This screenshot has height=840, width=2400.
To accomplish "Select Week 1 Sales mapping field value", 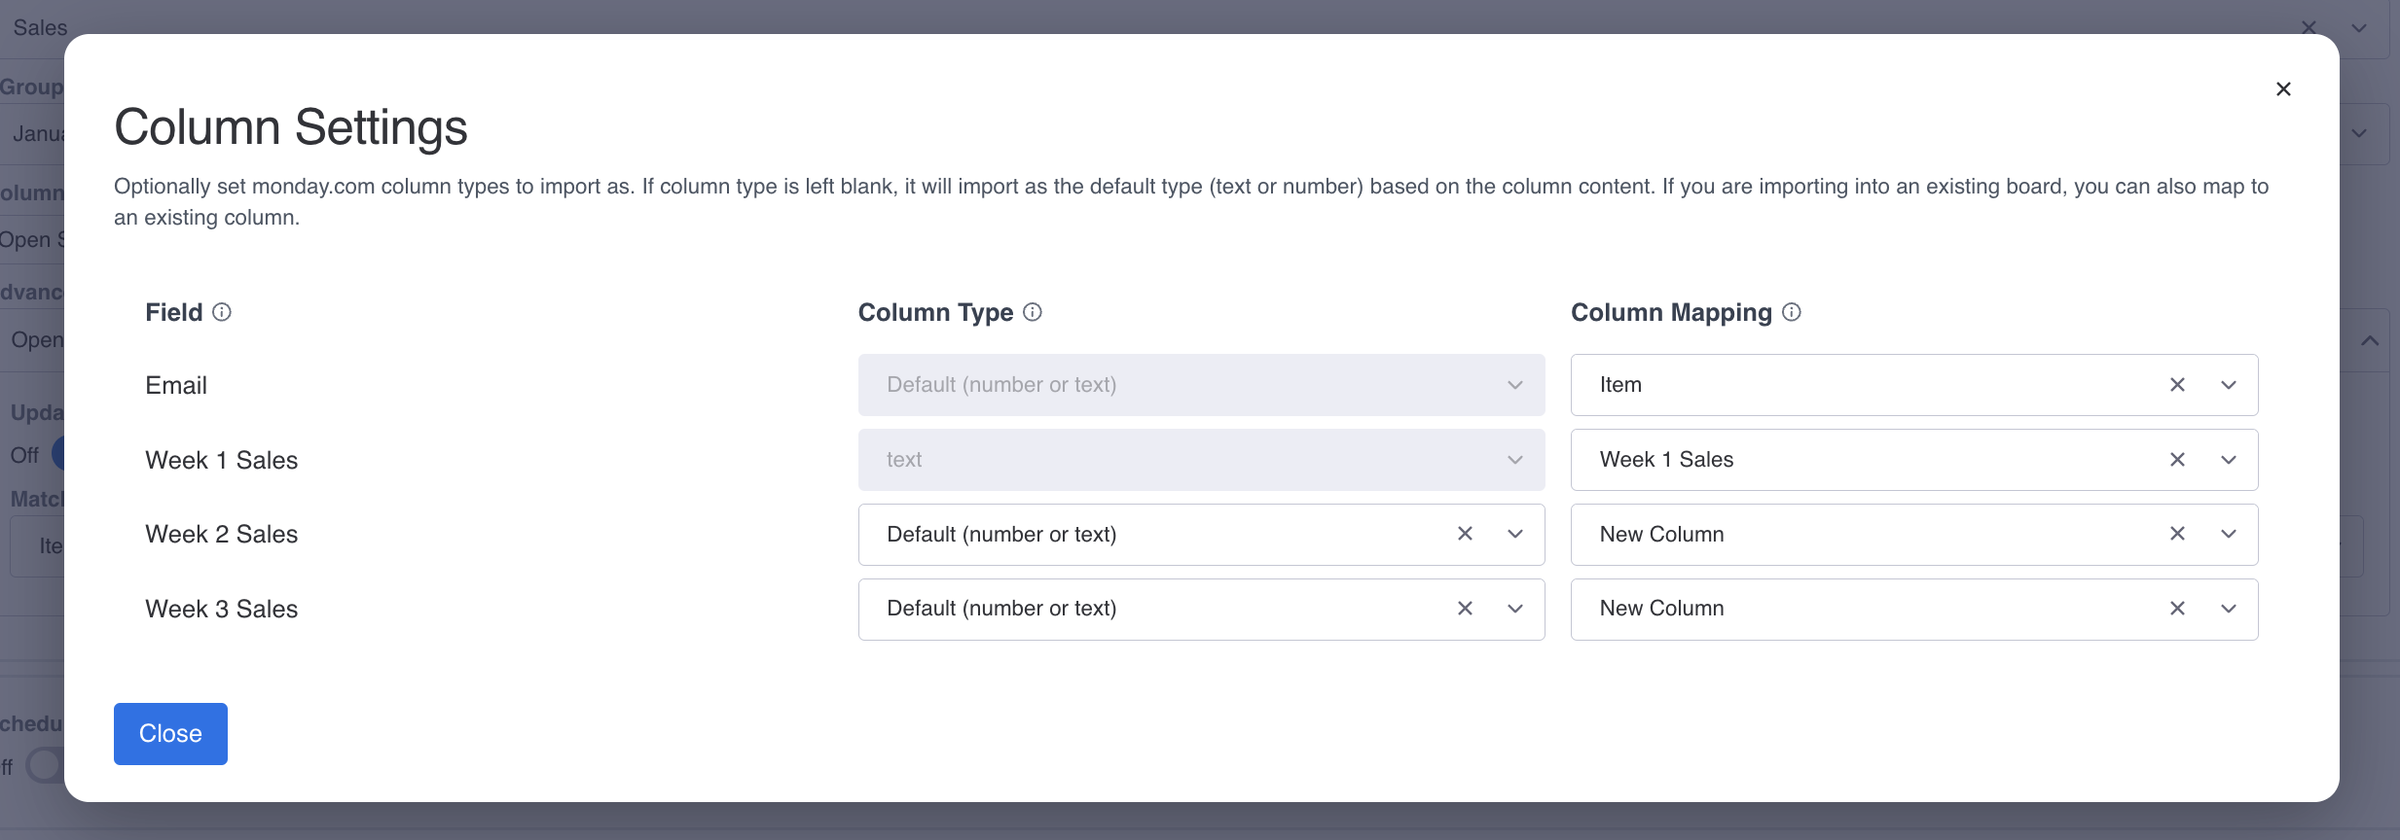I will pyautogui.click(x=1914, y=460).
